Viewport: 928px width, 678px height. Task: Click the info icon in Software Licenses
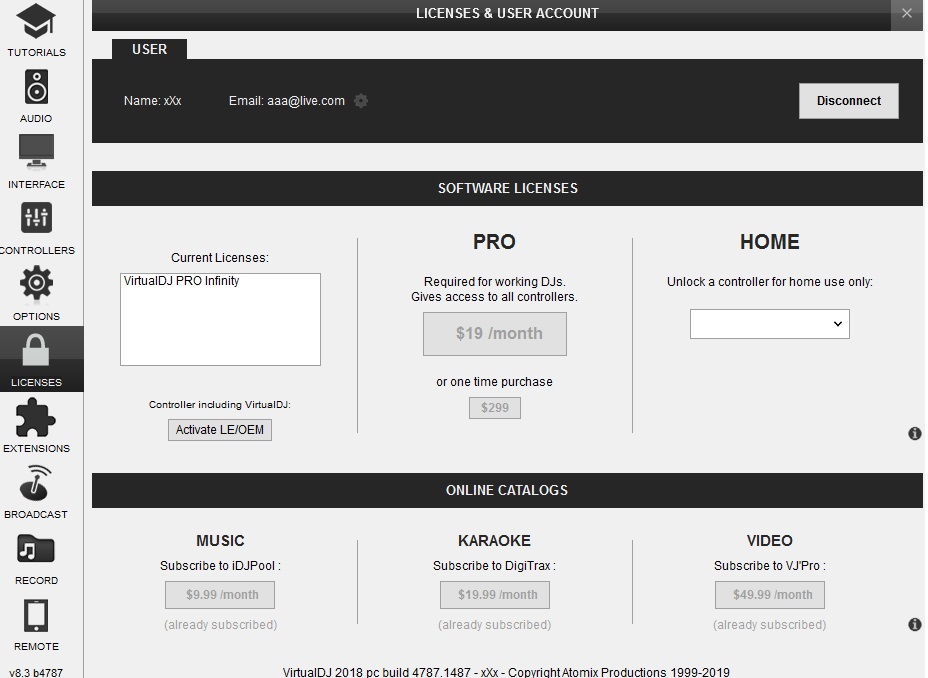coord(914,434)
